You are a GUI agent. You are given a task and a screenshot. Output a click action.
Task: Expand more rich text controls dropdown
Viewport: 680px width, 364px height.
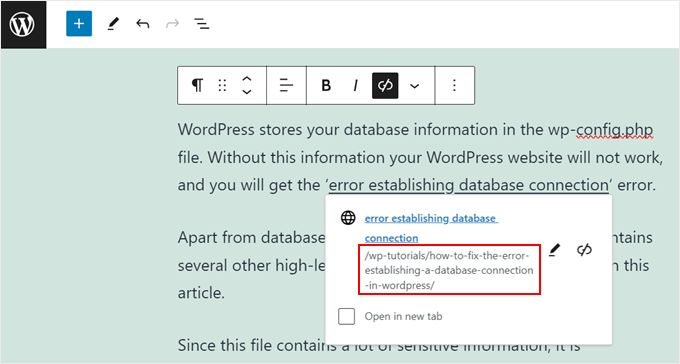(415, 86)
